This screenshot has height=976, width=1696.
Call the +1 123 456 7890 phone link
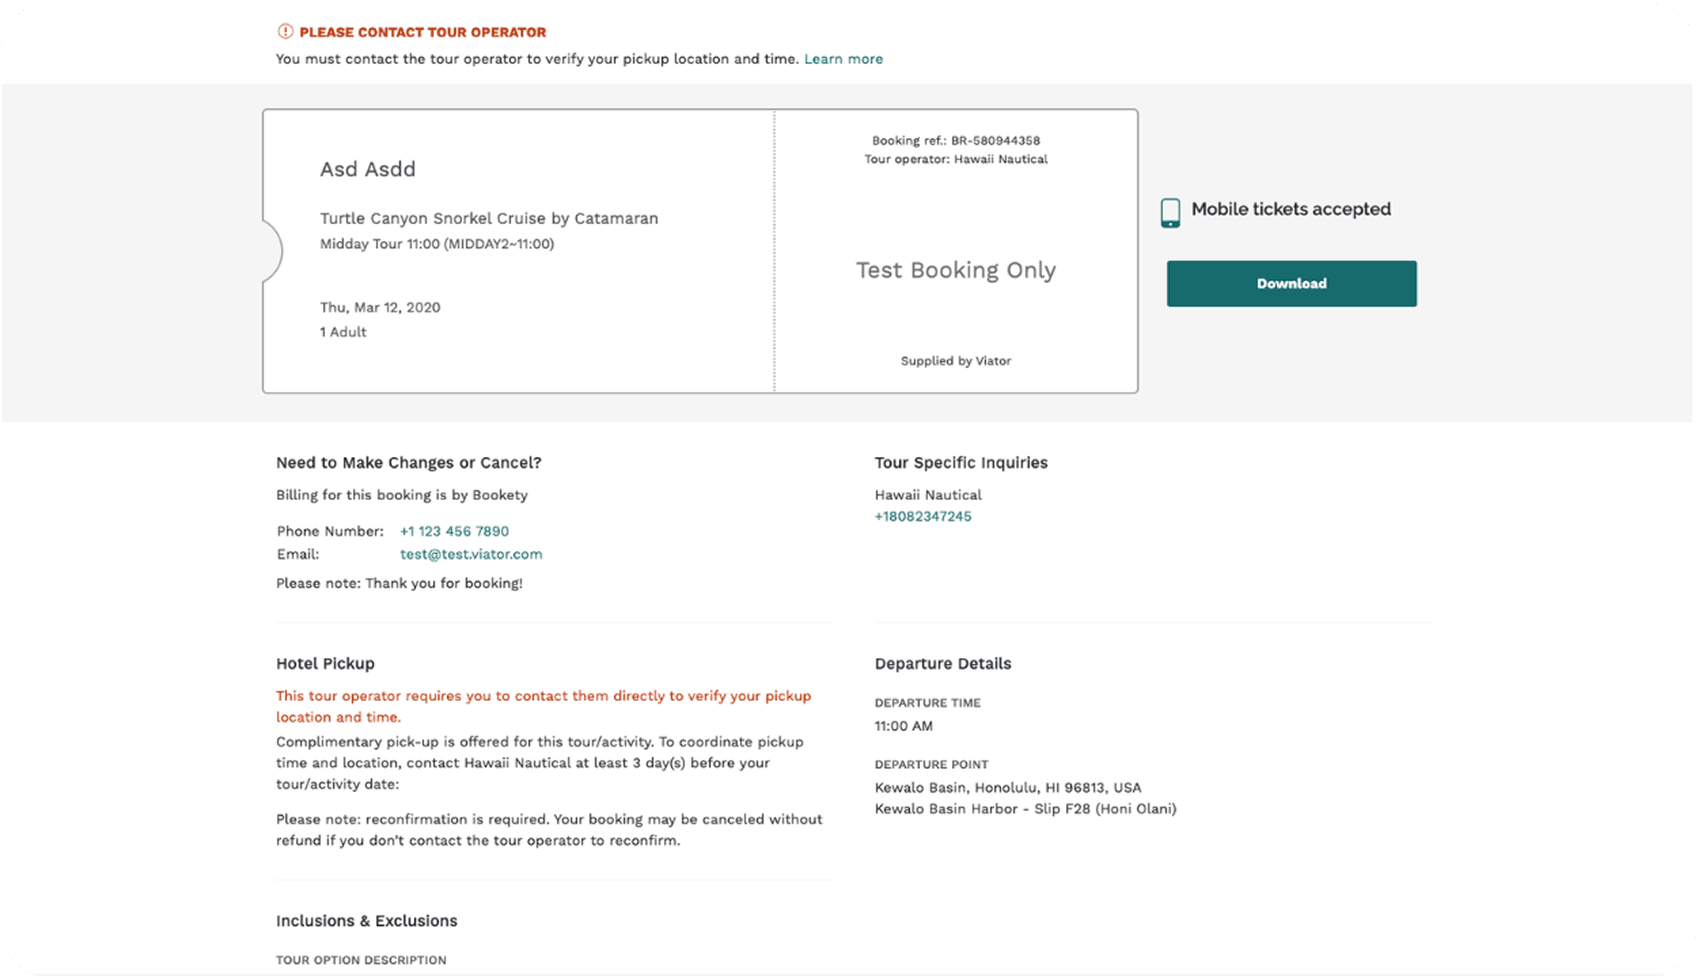[454, 531]
